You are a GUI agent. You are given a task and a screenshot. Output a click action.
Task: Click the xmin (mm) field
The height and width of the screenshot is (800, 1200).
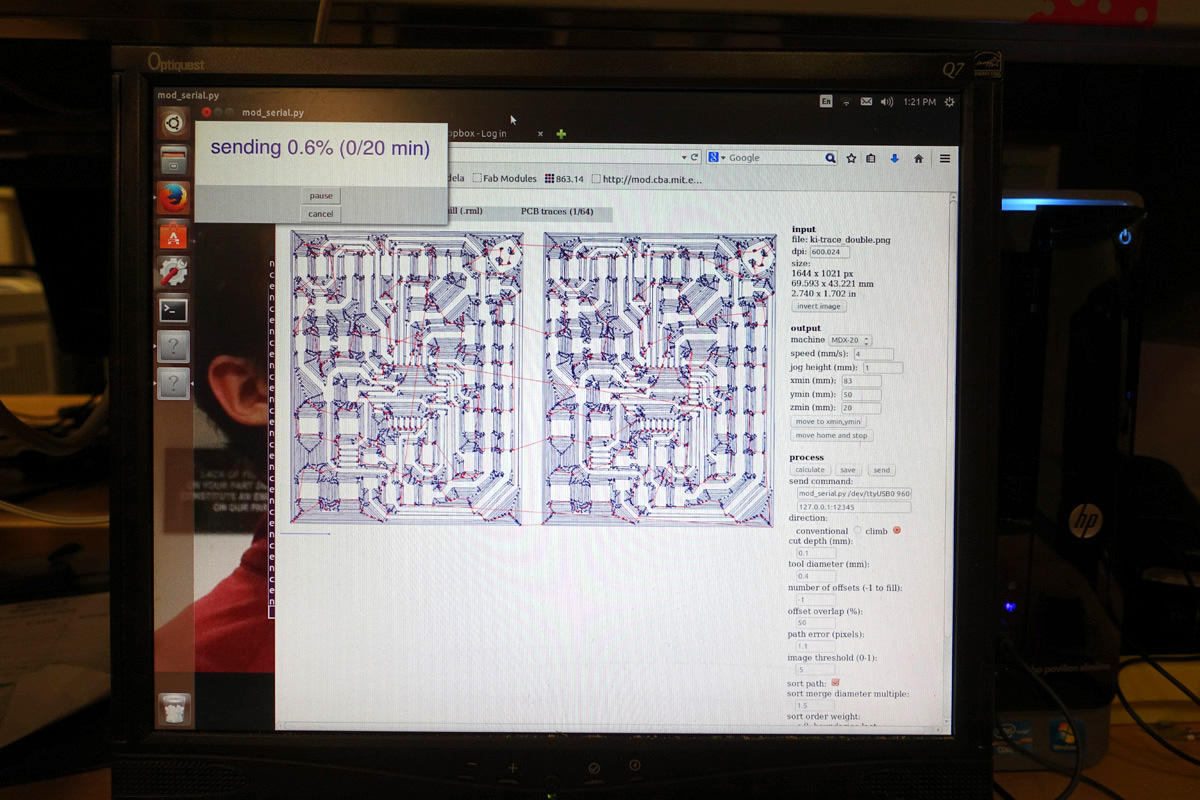point(861,381)
